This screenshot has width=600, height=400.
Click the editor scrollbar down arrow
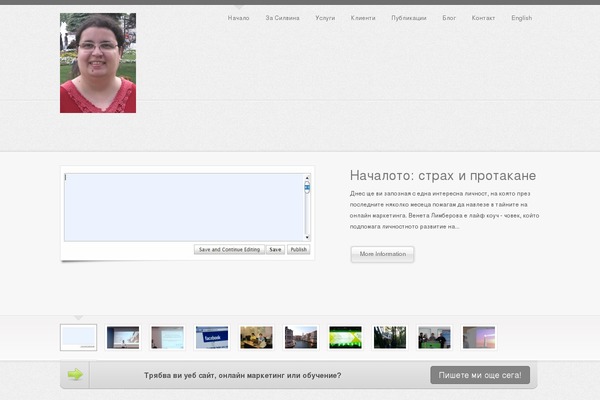pos(307,238)
